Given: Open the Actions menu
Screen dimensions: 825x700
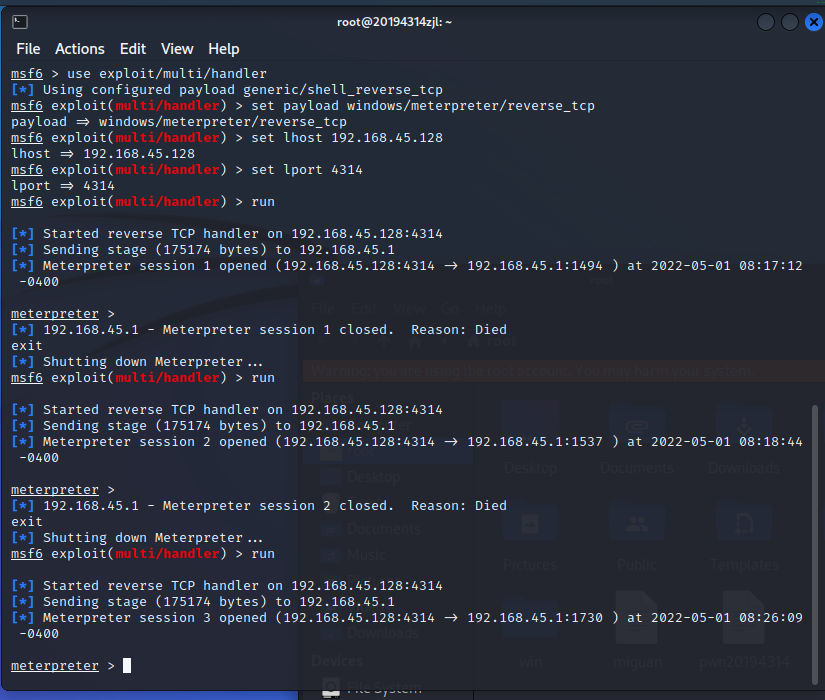Looking at the screenshot, I should [x=79, y=49].
